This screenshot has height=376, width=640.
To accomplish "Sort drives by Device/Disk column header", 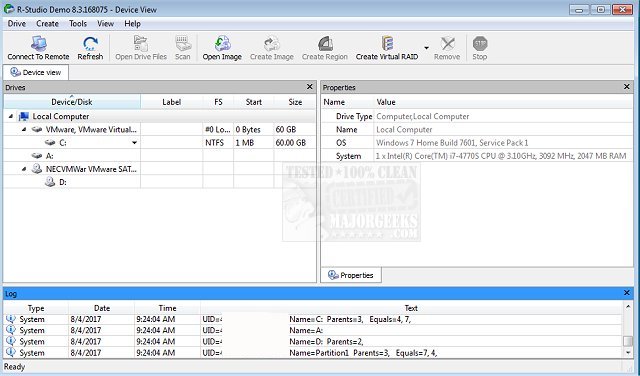I will (72, 102).
